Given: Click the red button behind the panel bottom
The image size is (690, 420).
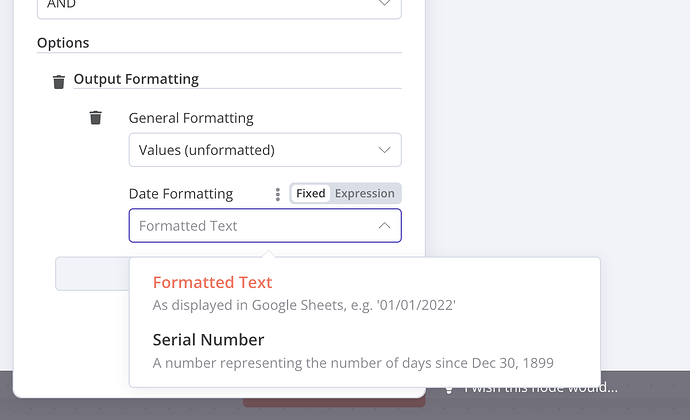Looking at the screenshot, I should click(x=334, y=401).
